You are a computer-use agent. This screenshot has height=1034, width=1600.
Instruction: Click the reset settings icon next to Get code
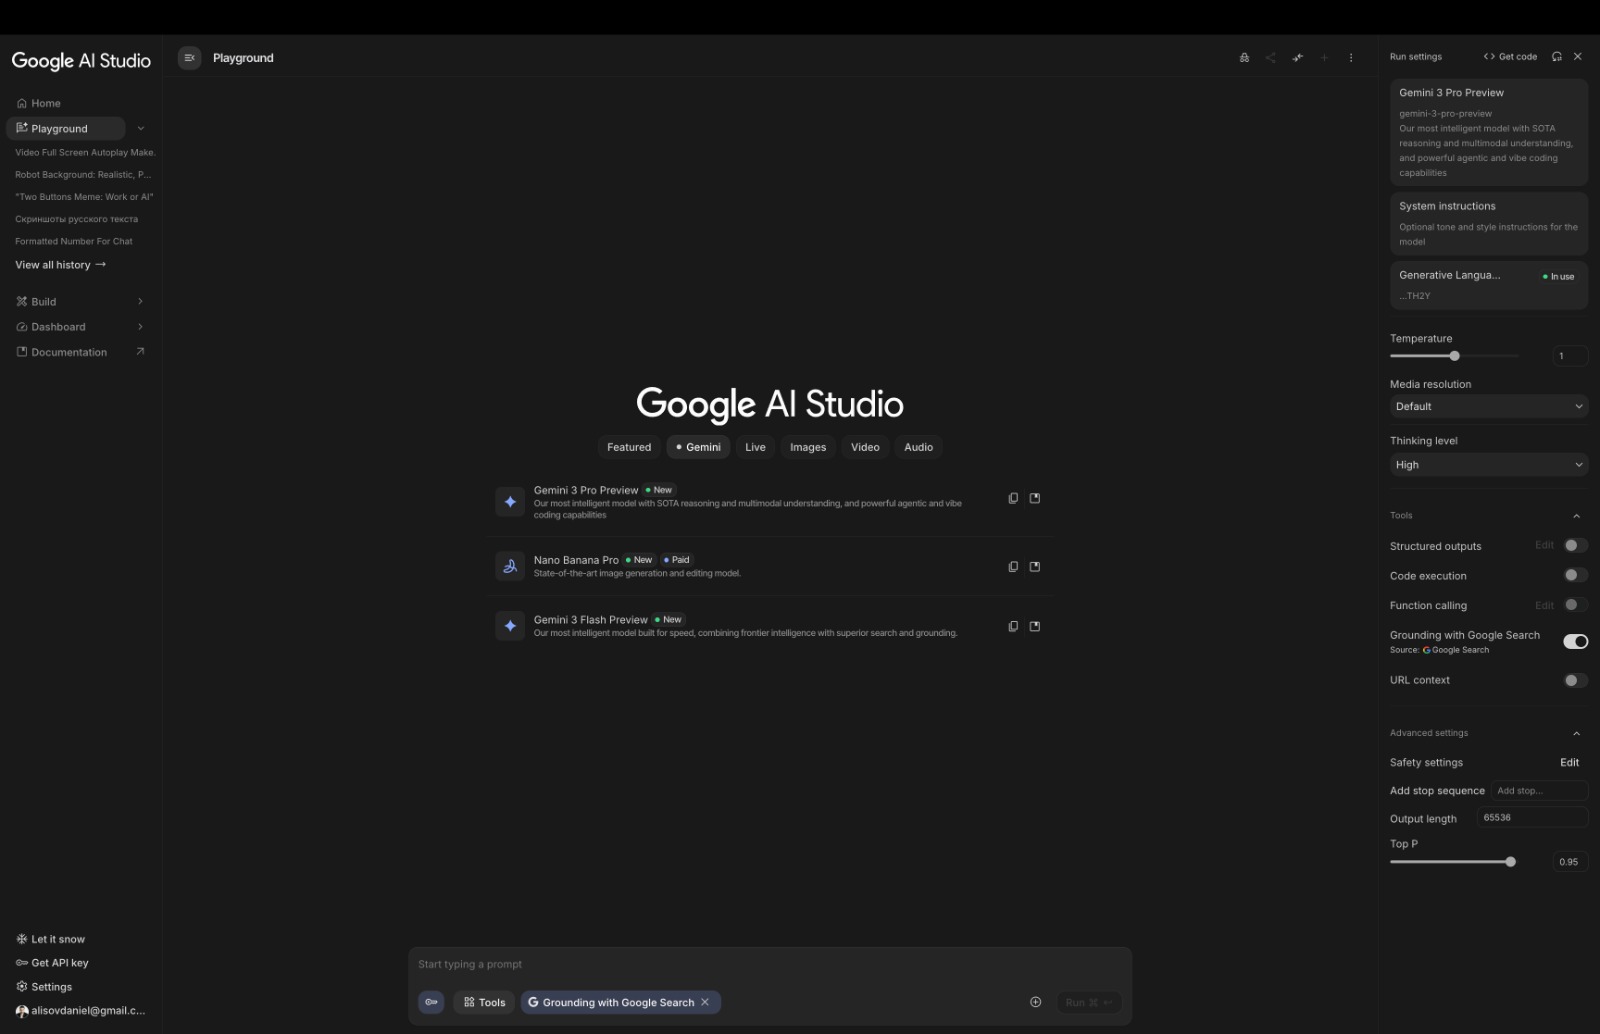[x=1557, y=57]
